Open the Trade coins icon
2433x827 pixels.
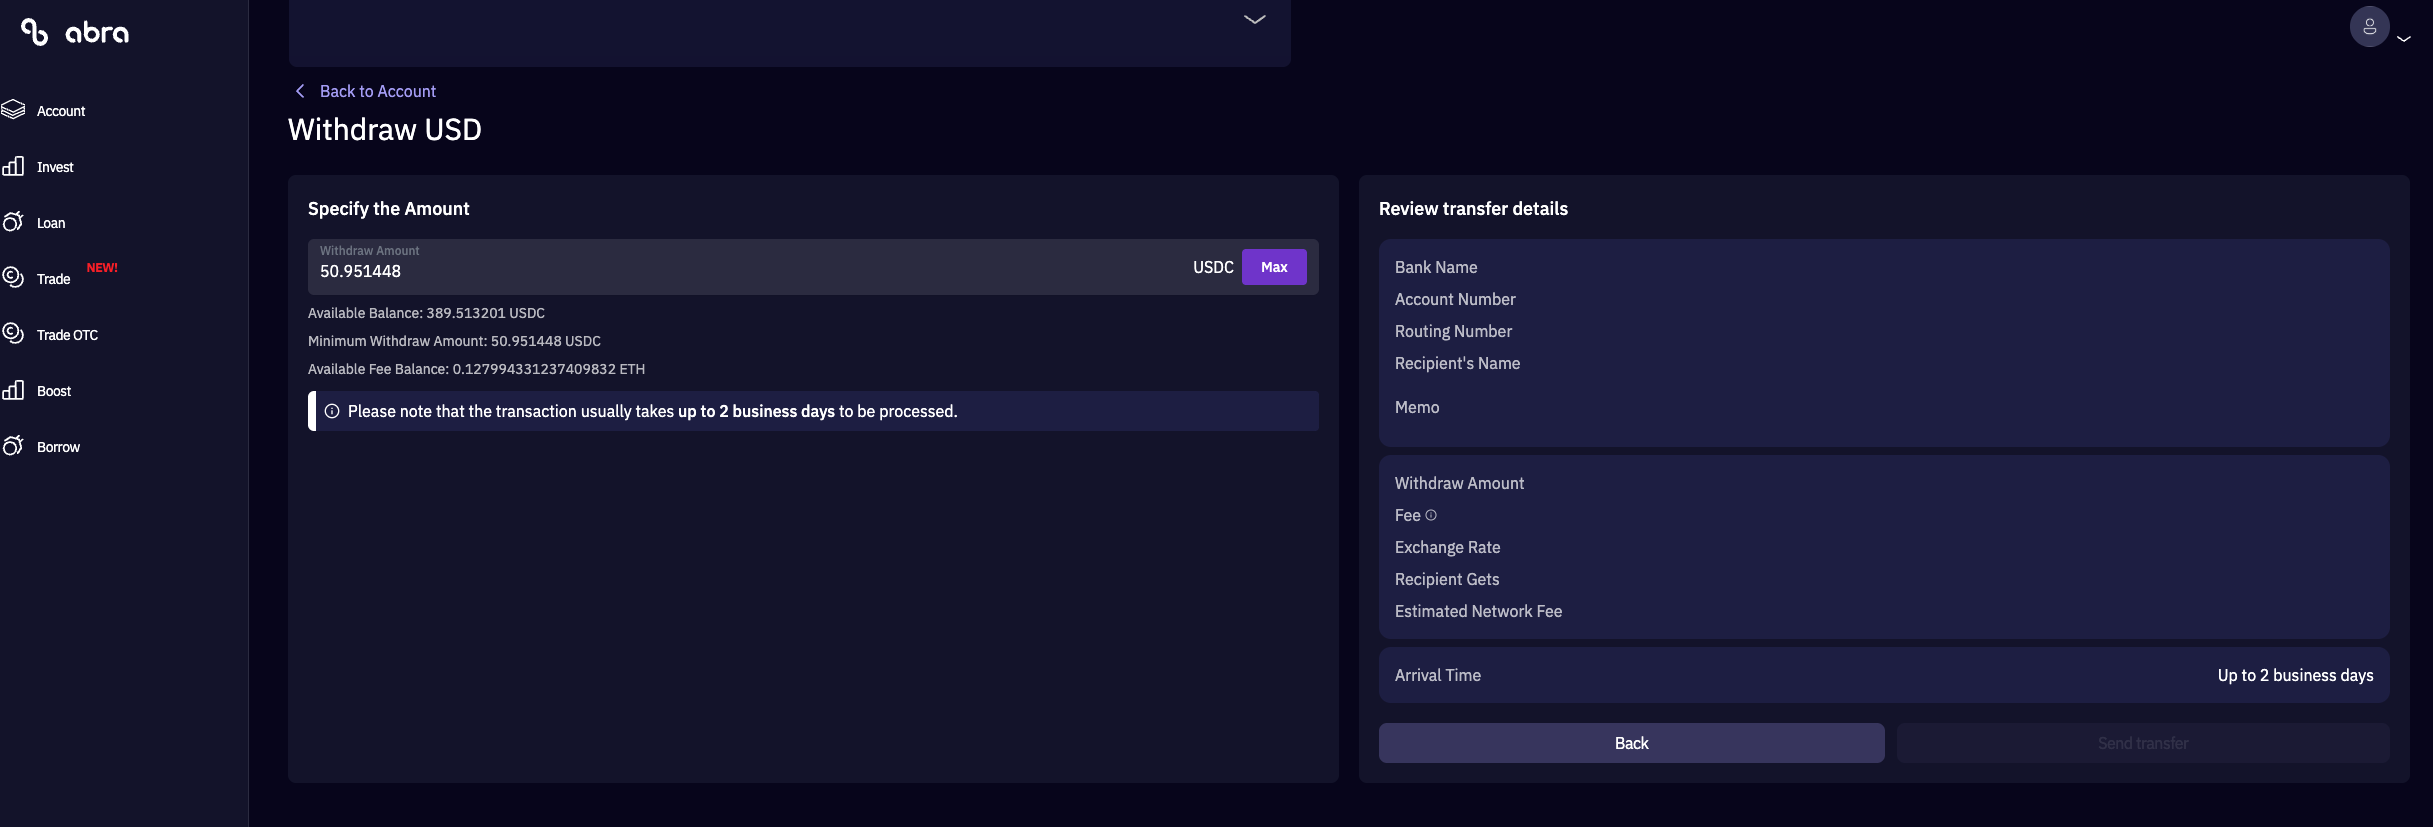(x=13, y=278)
